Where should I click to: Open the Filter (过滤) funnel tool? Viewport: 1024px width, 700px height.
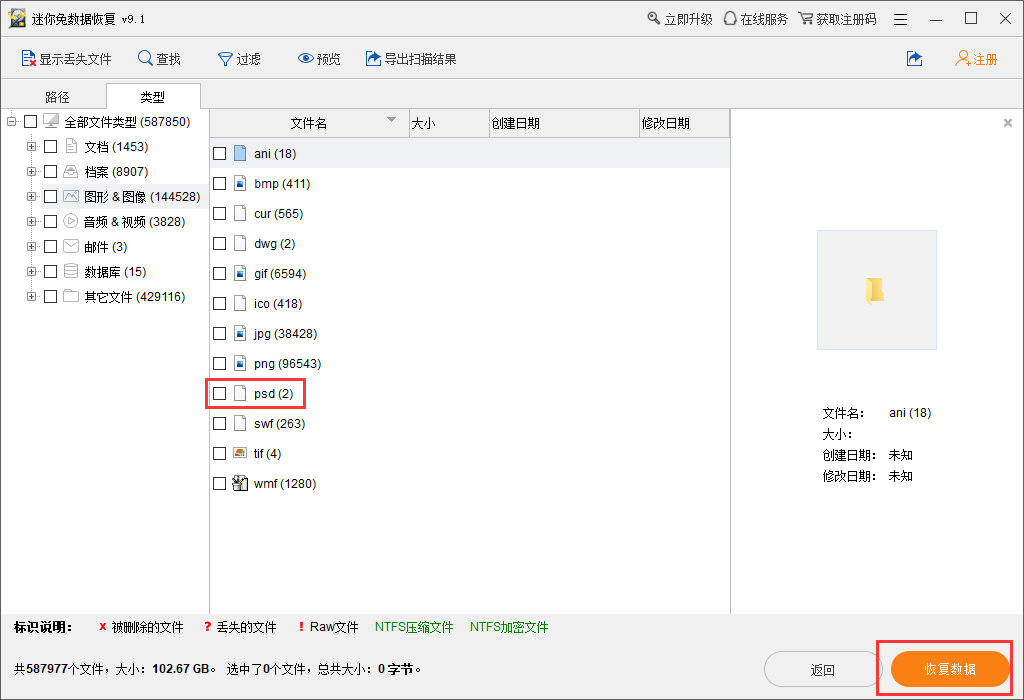(225, 59)
